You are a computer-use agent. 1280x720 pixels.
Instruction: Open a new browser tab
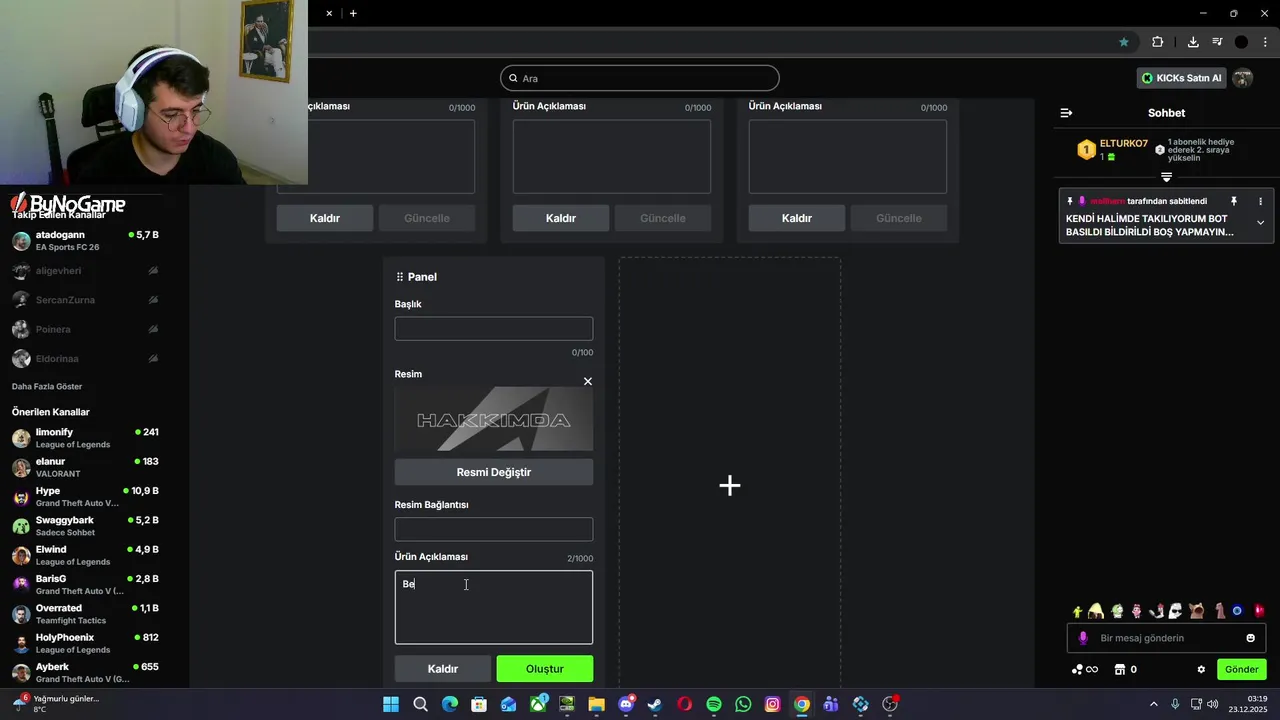pos(353,13)
